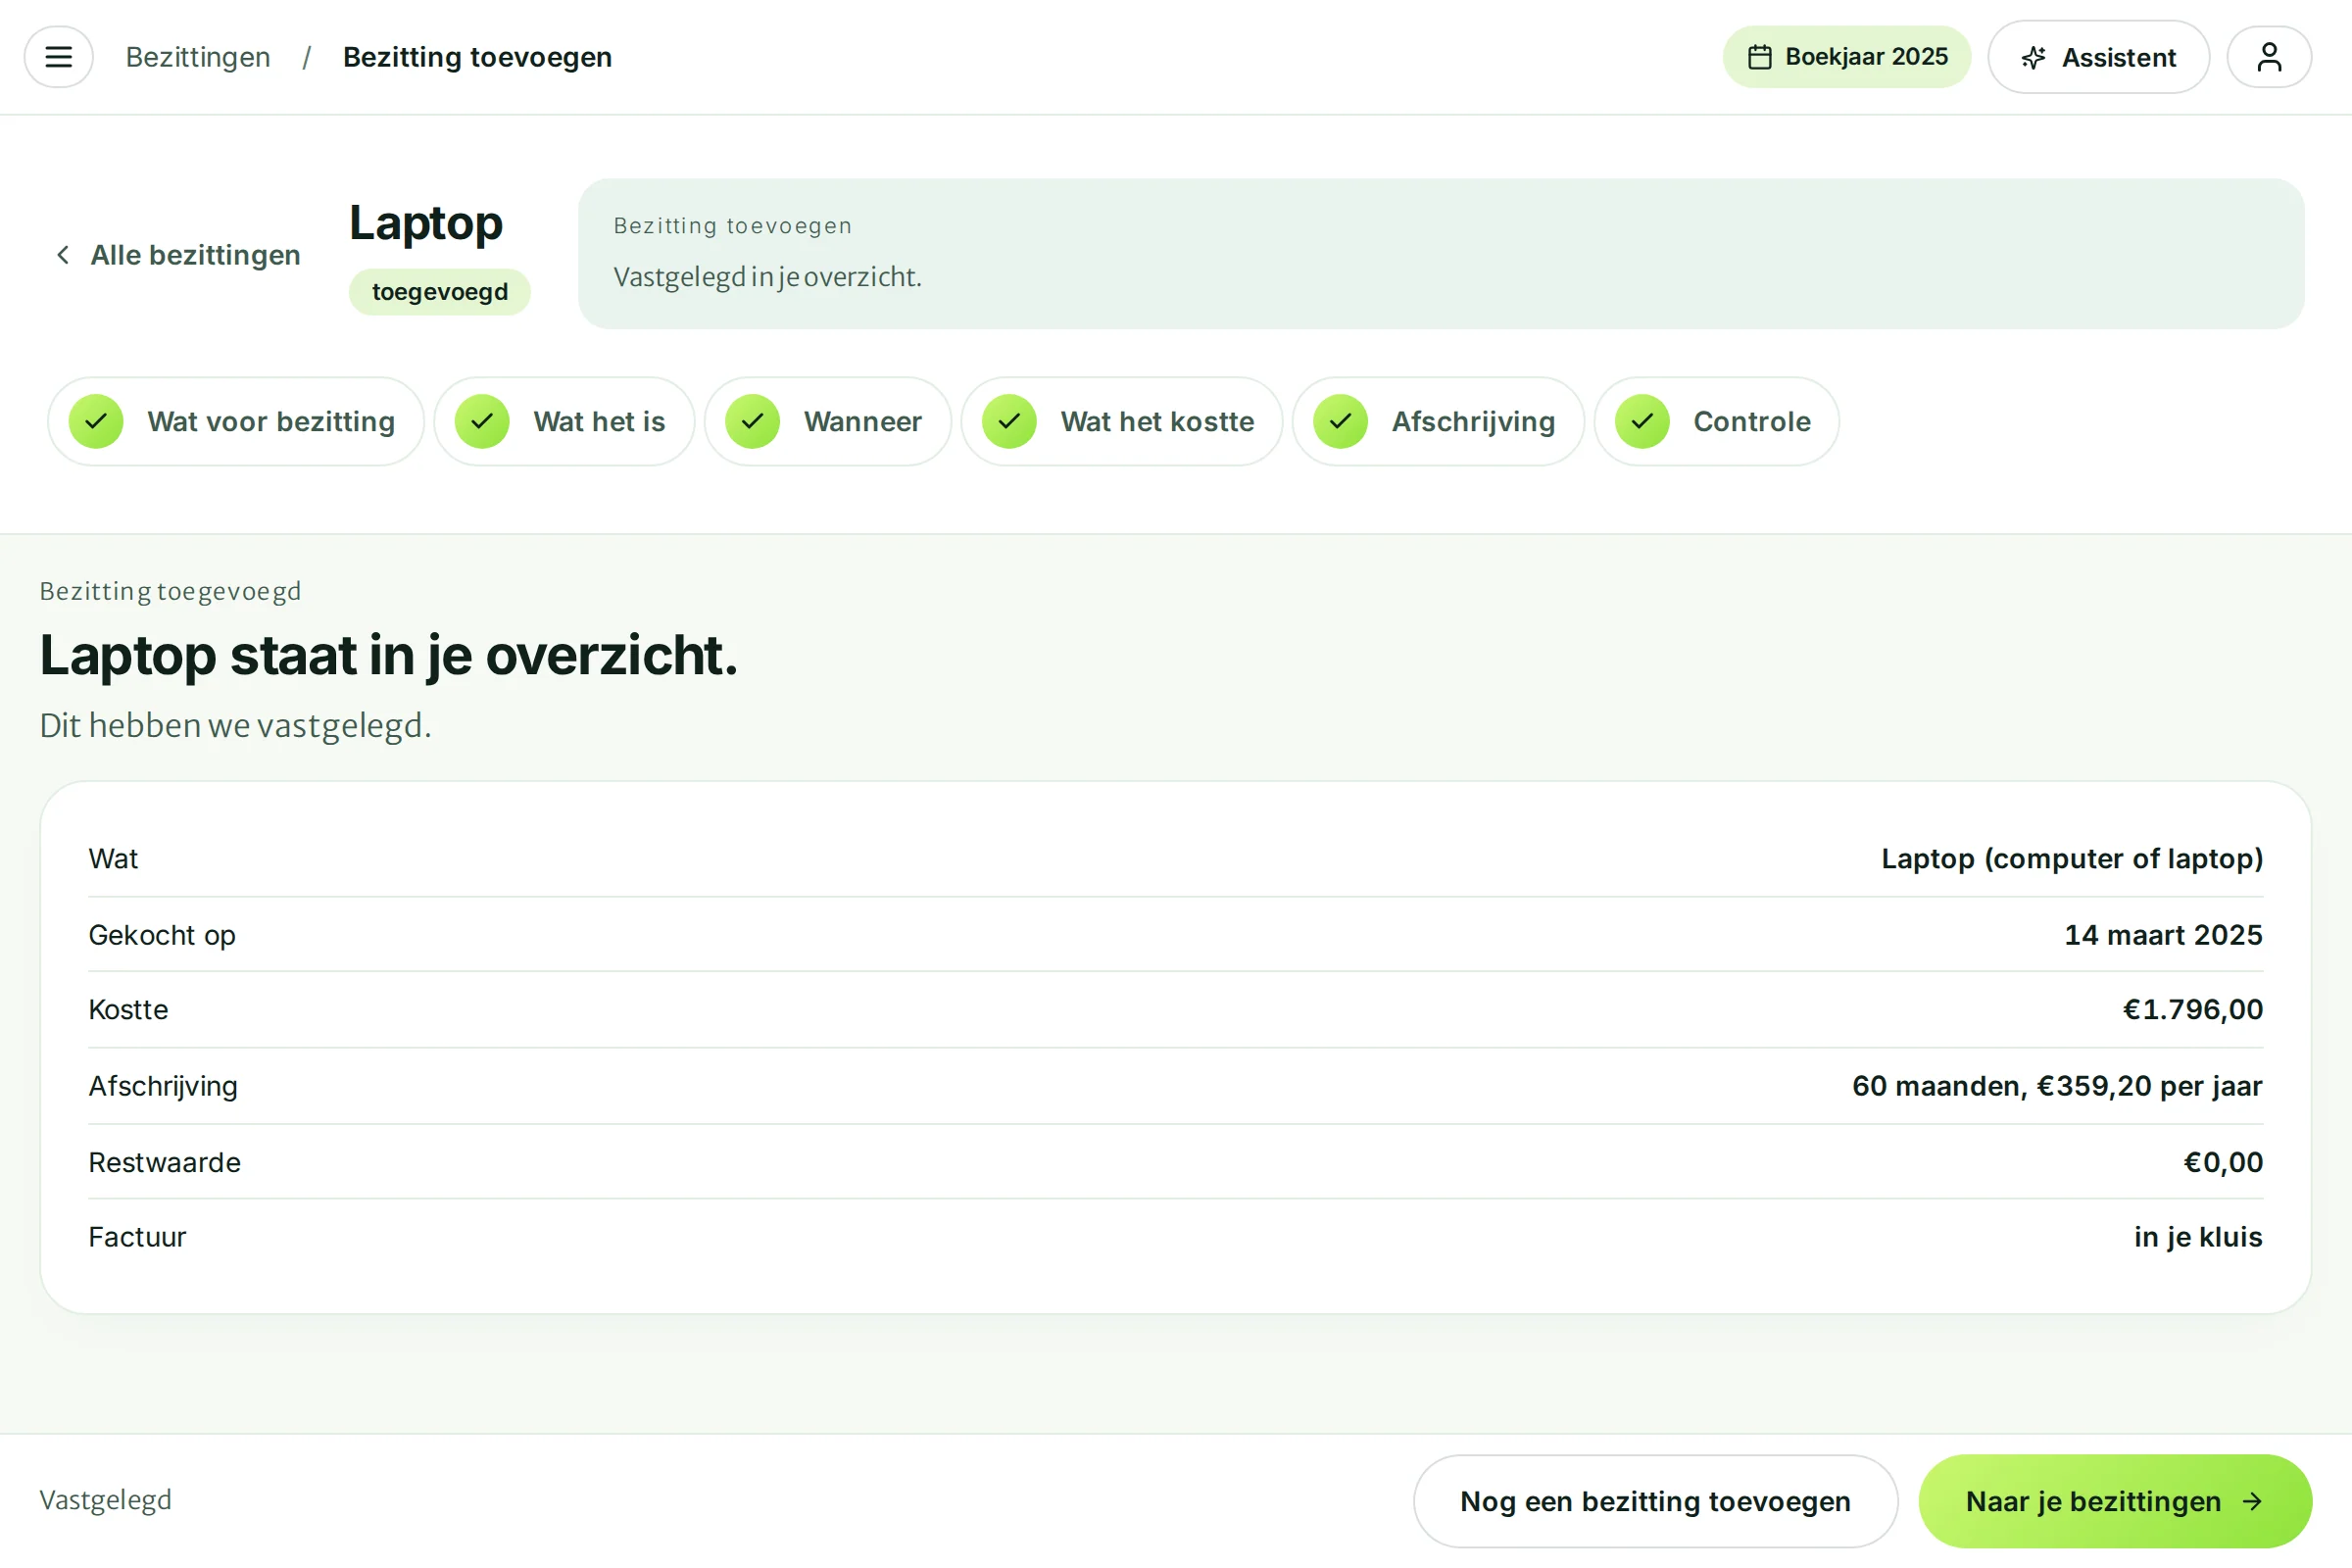2352x1568 pixels.
Task: Select the Laptop (computer of laptop) value
Action: pos(2072,858)
